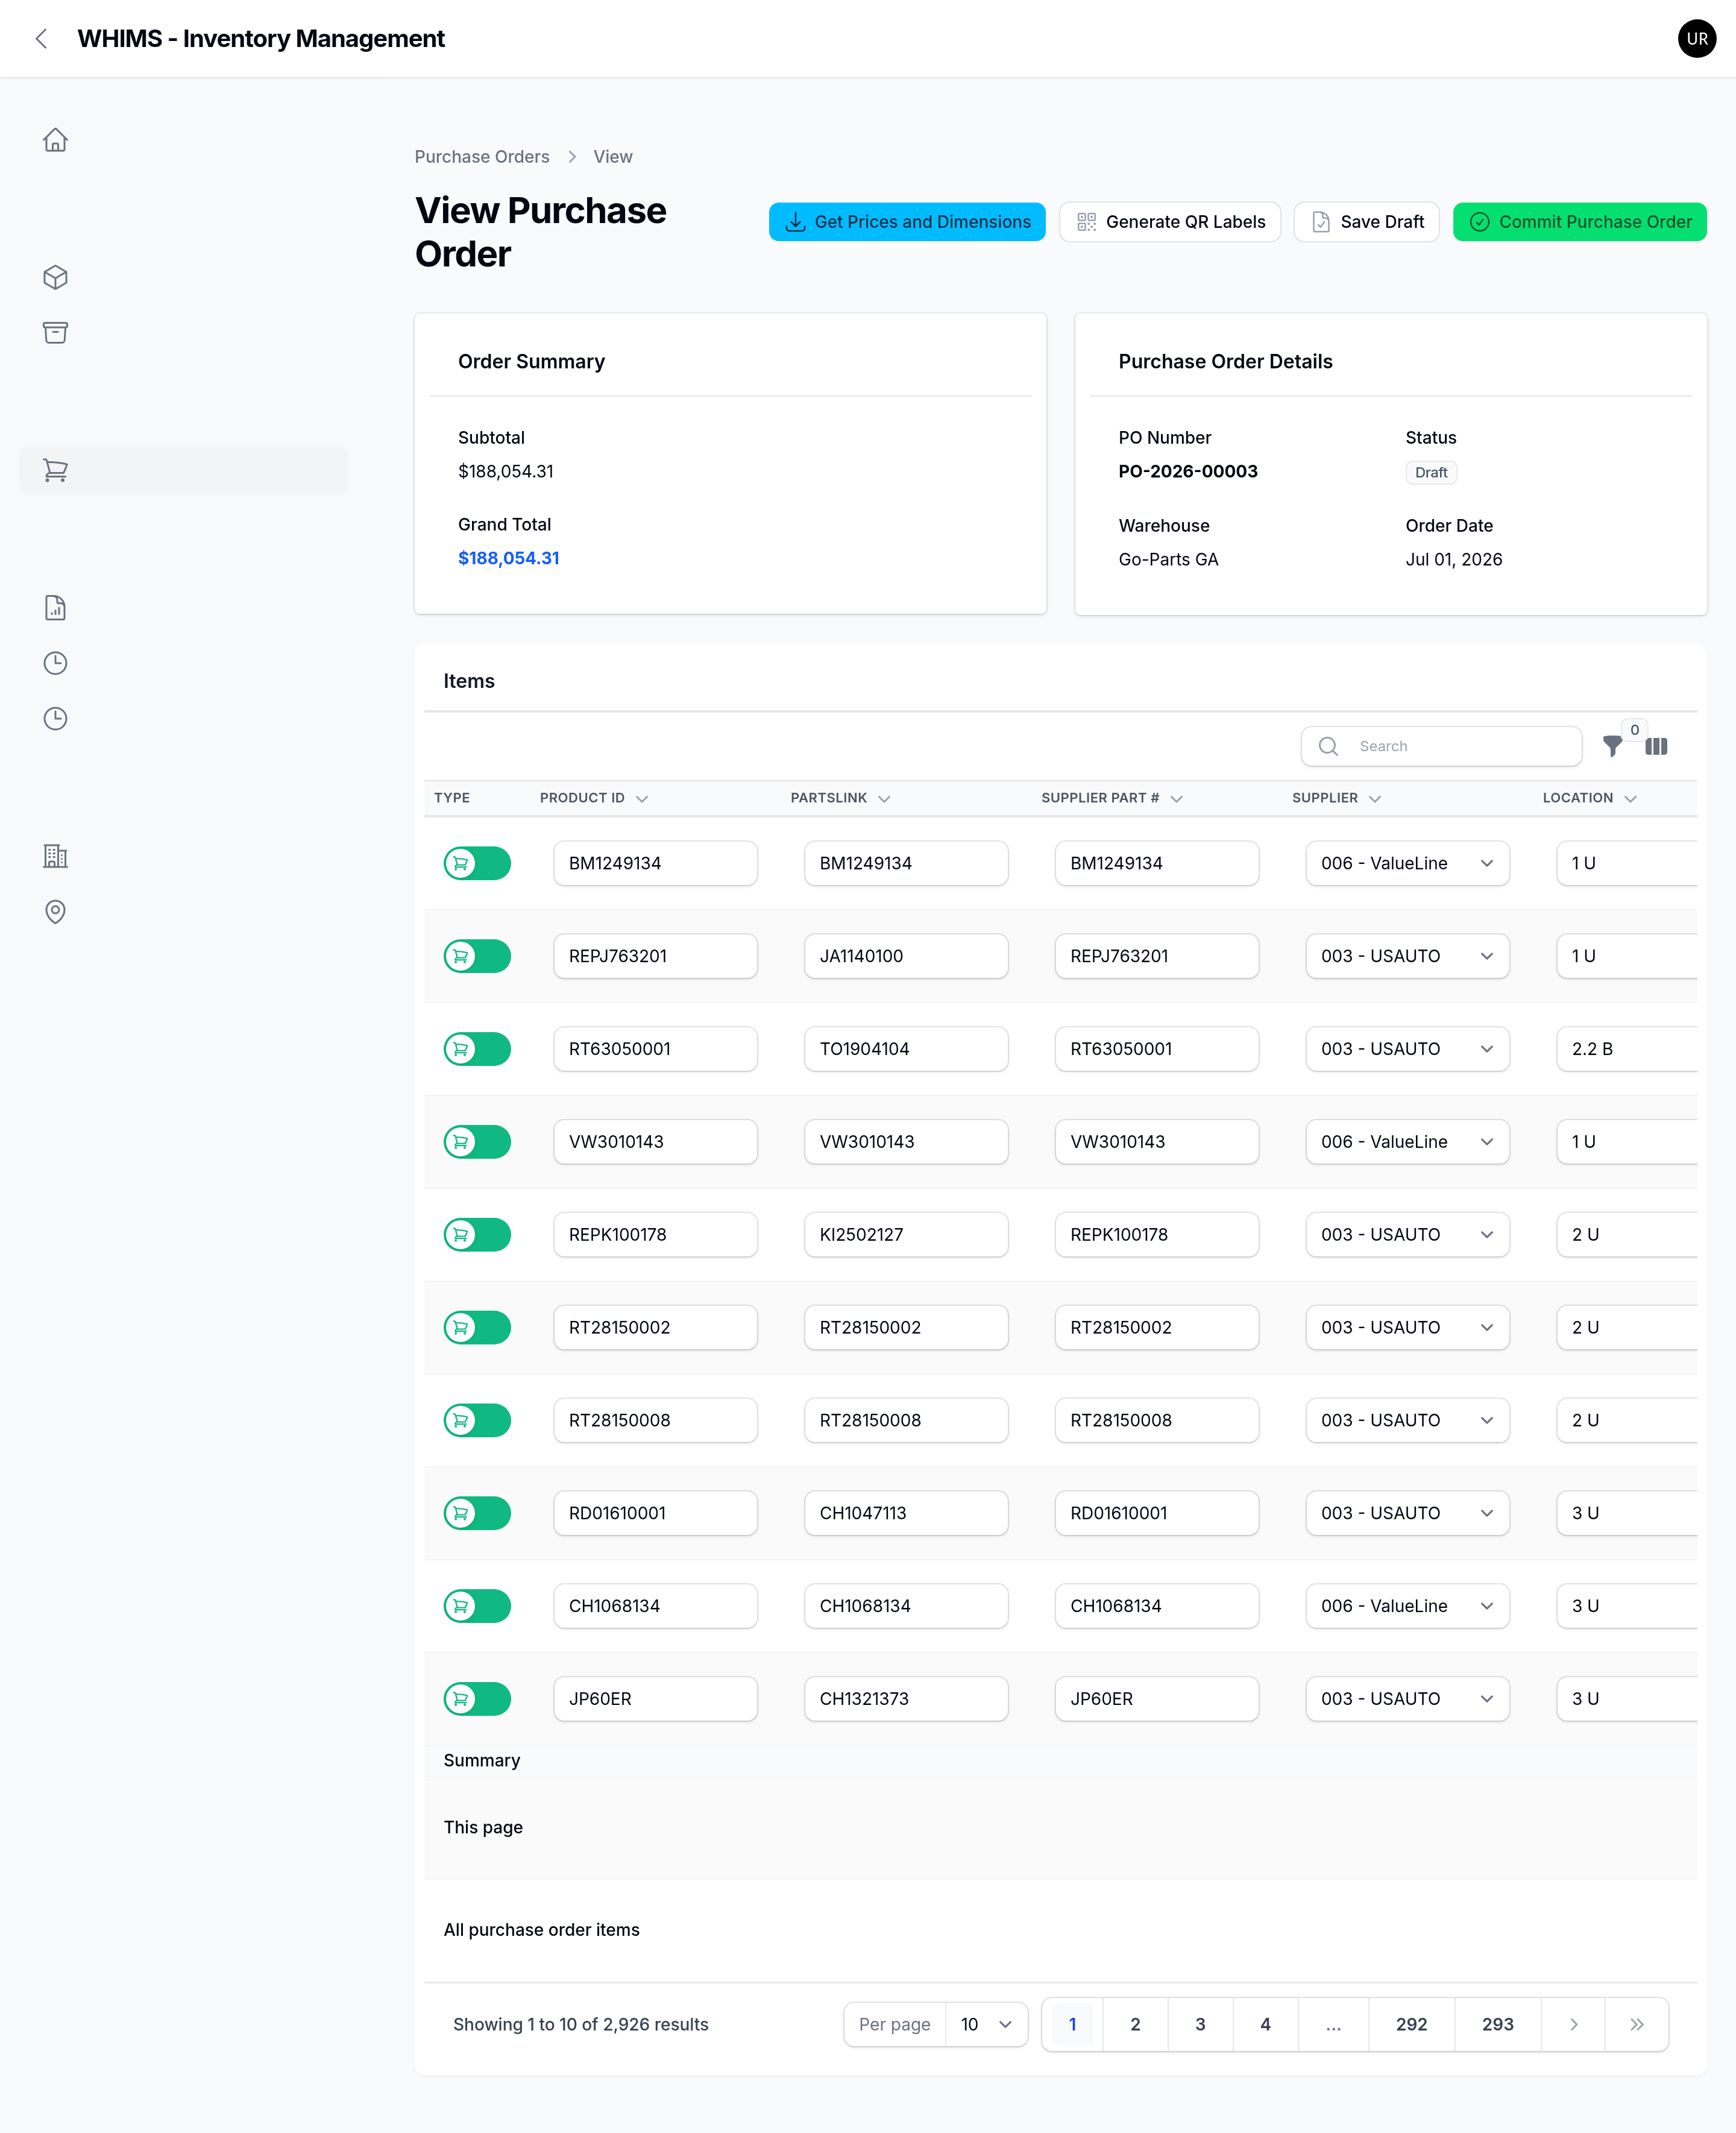Open the sidebar building icon
This screenshot has height=2133, width=1736.
point(55,856)
